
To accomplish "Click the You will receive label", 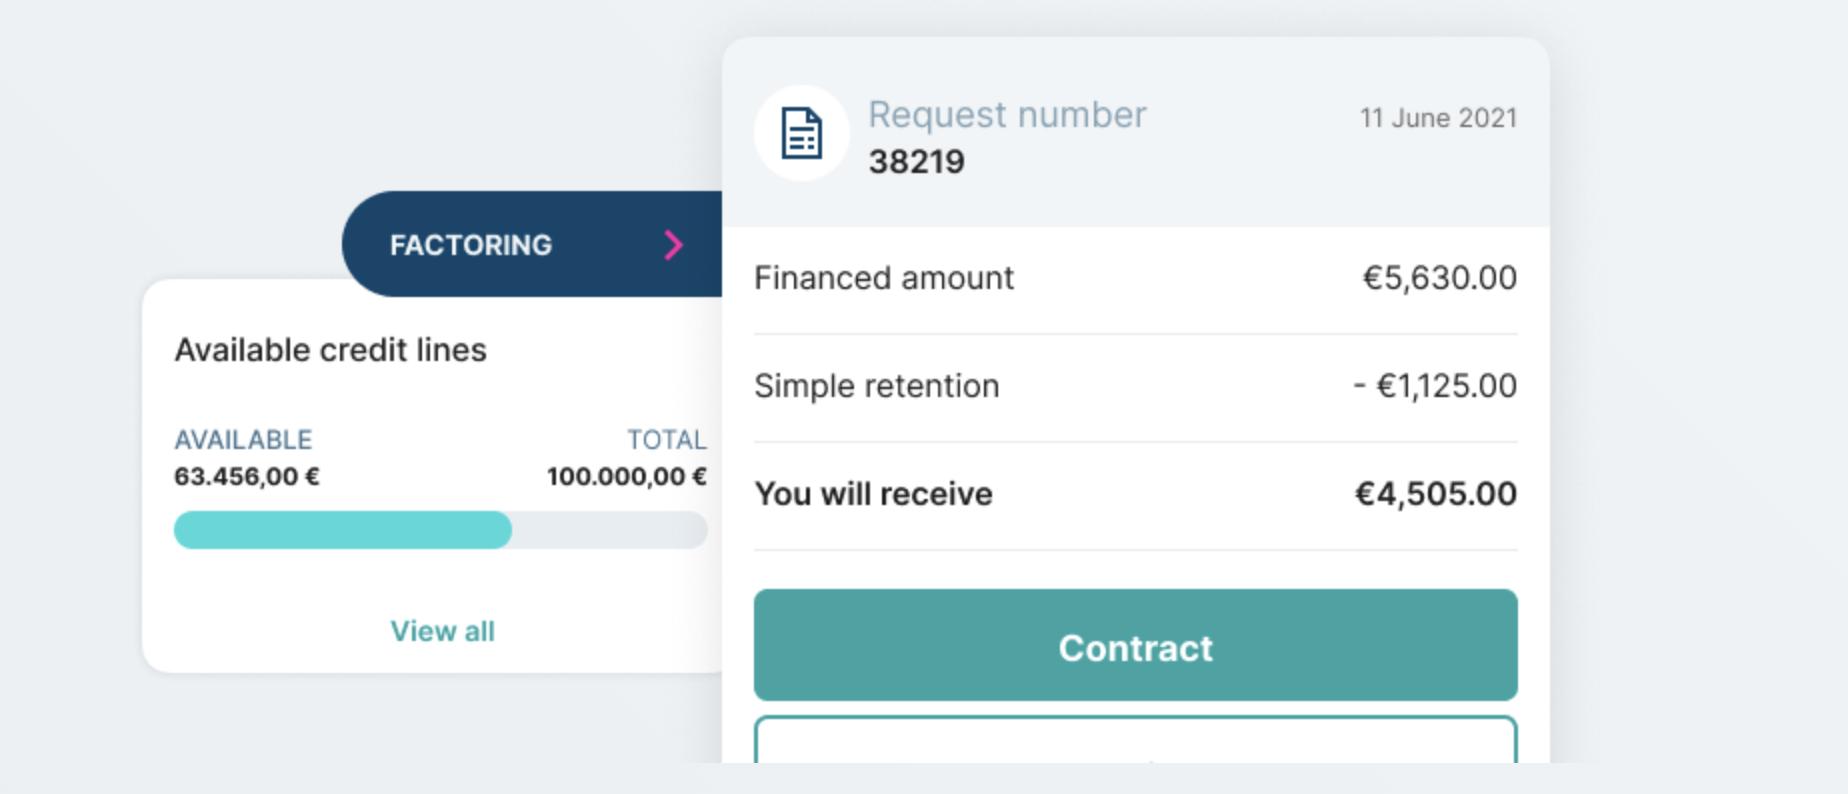I will tap(873, 494).
